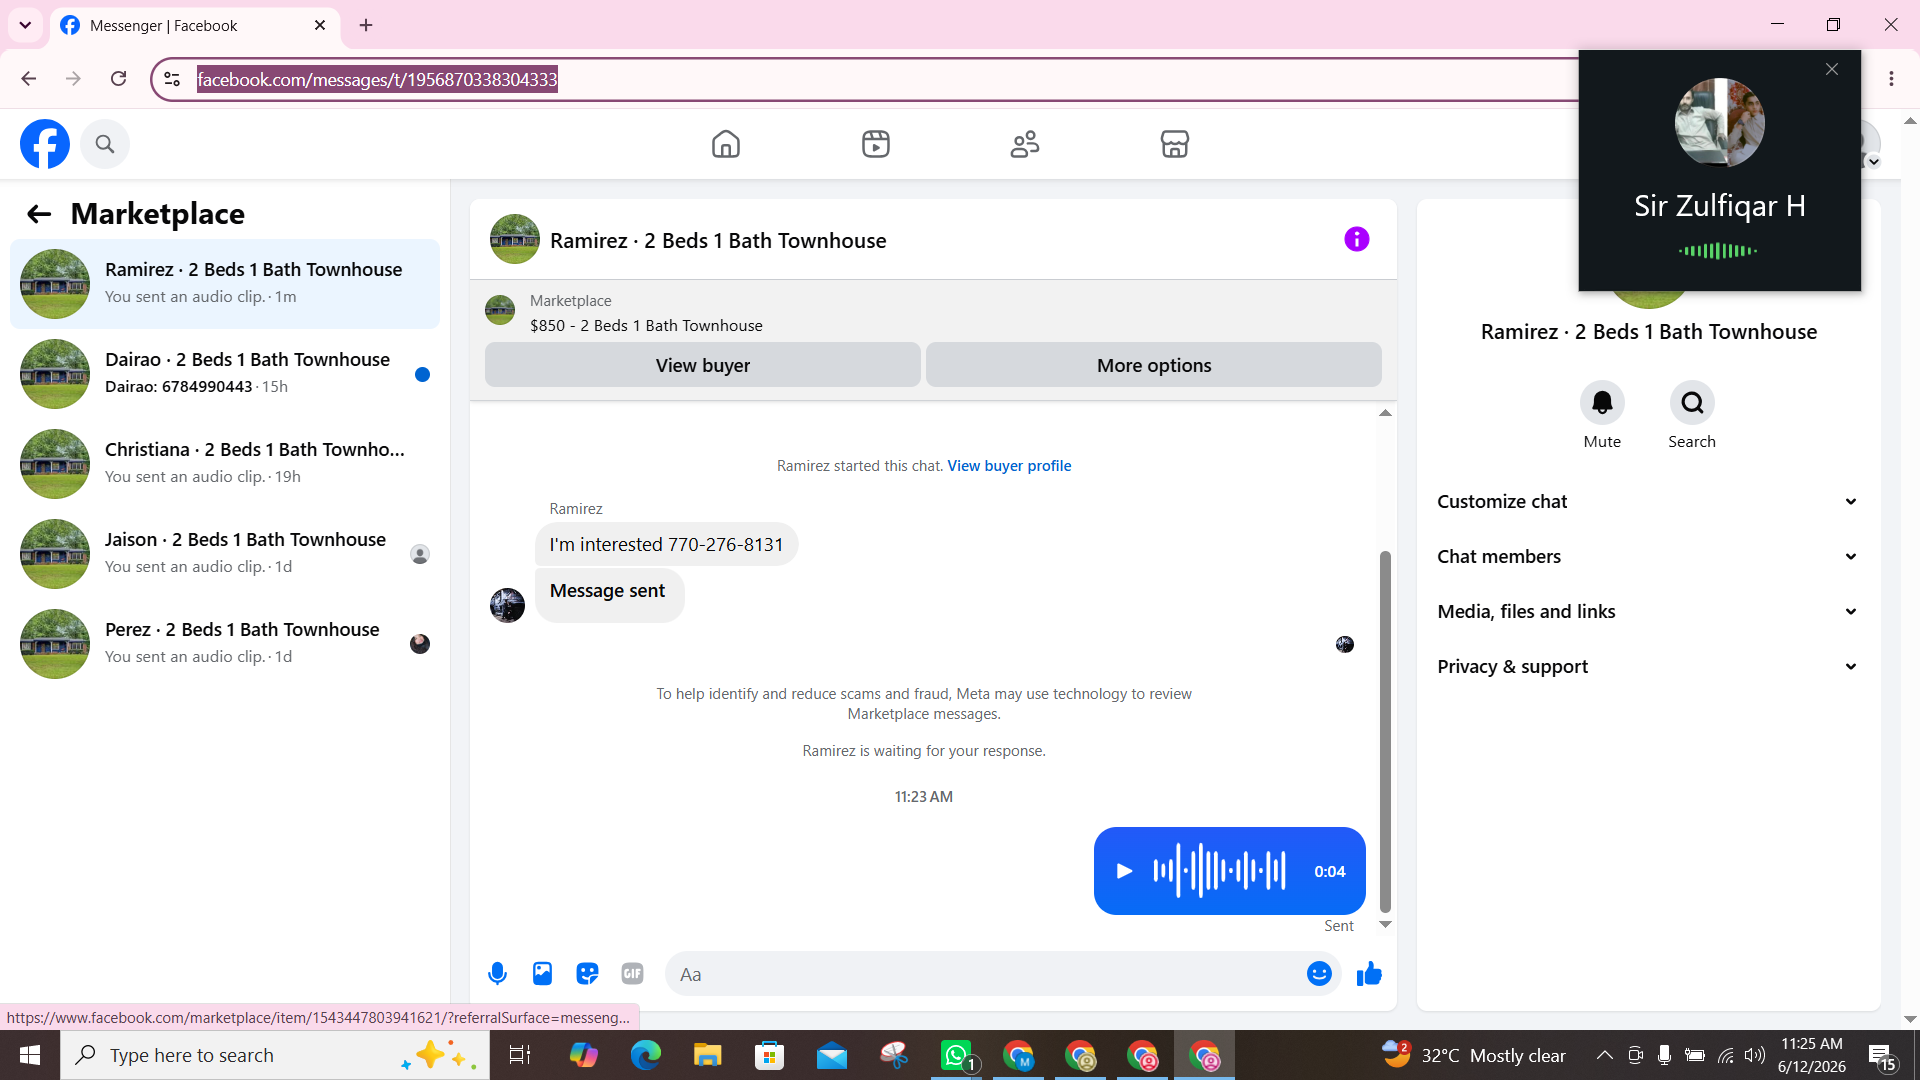Expand Privacy & support section

(x=1648, y=666)
